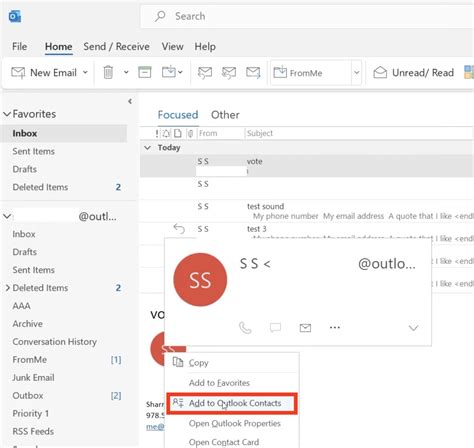Screen dimensions: 474x448
Task: Open Move dropdown arrow
Action: point(180,72)
